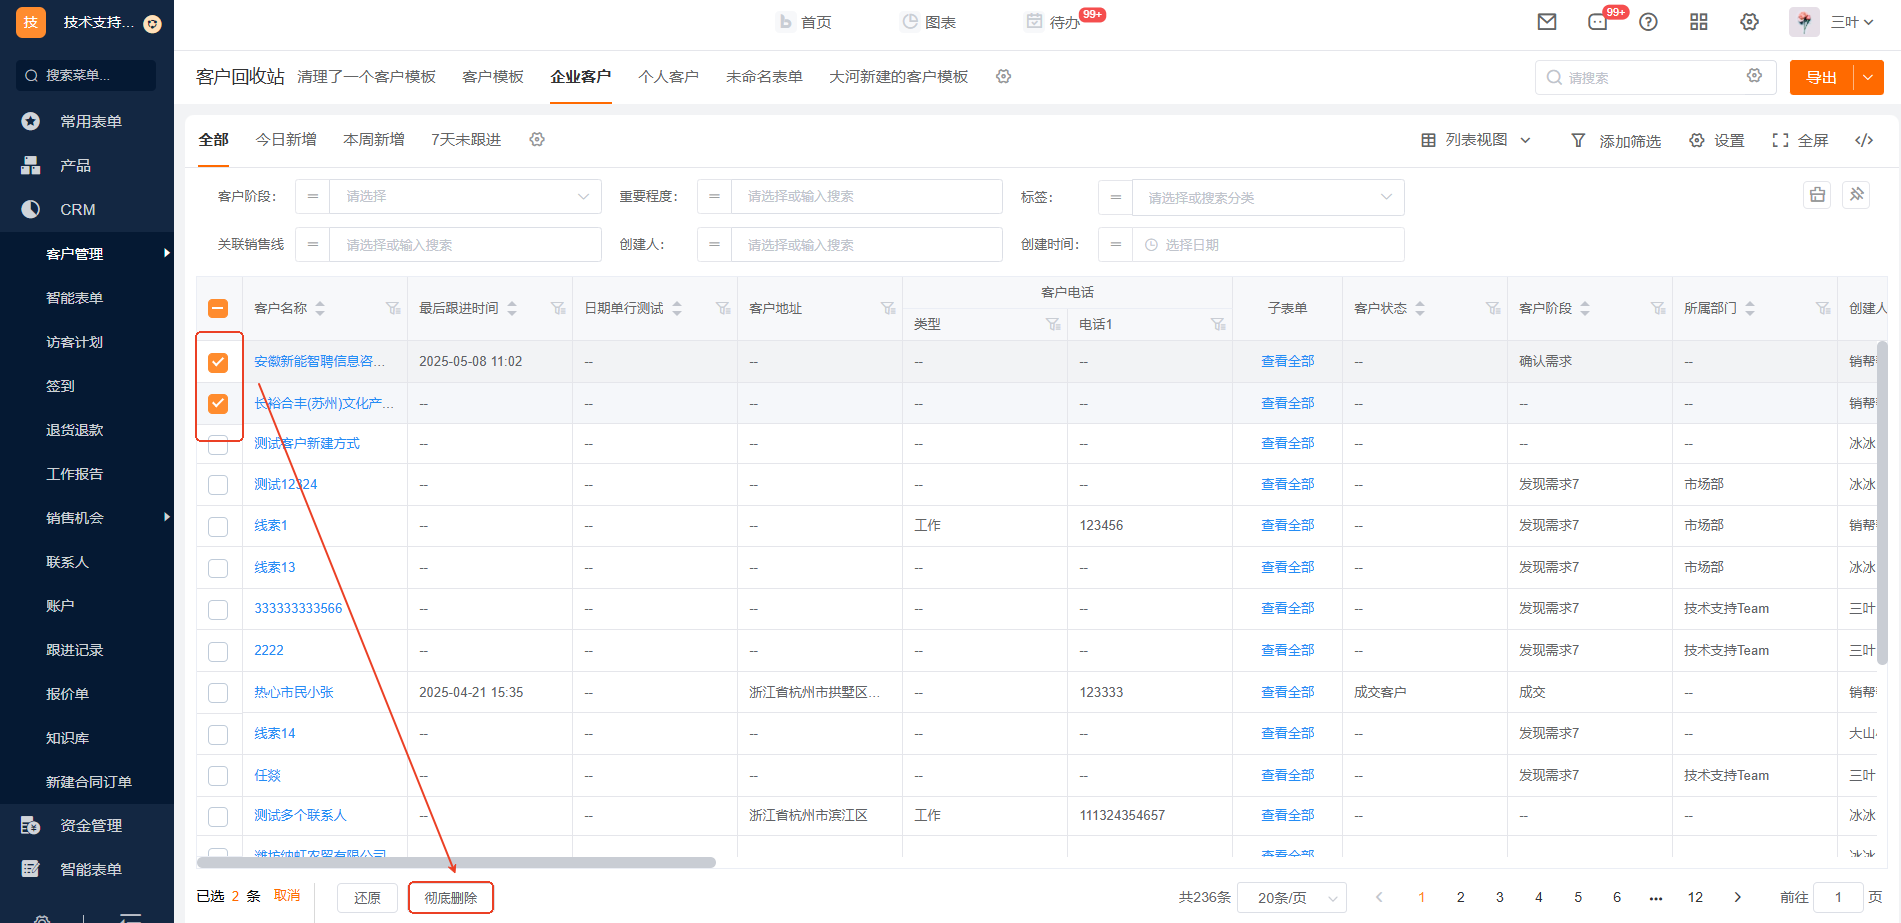Open the help question mark icon

(1648, 22)
